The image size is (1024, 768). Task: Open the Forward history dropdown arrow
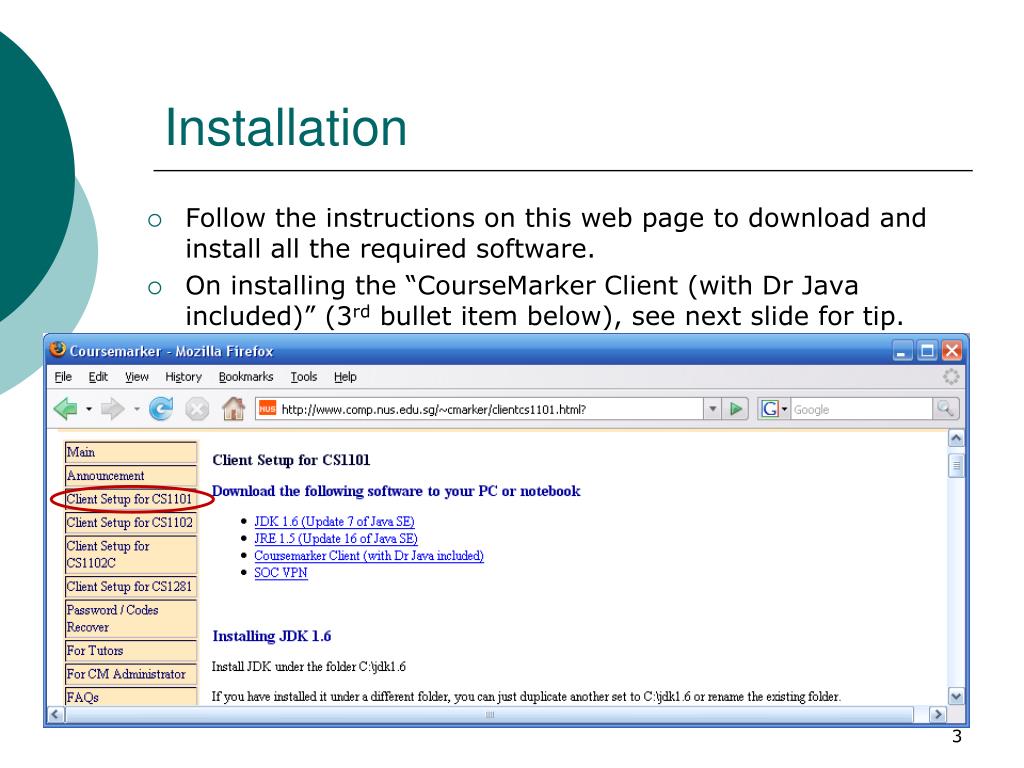pyautogui.click(x=136, y=409)
